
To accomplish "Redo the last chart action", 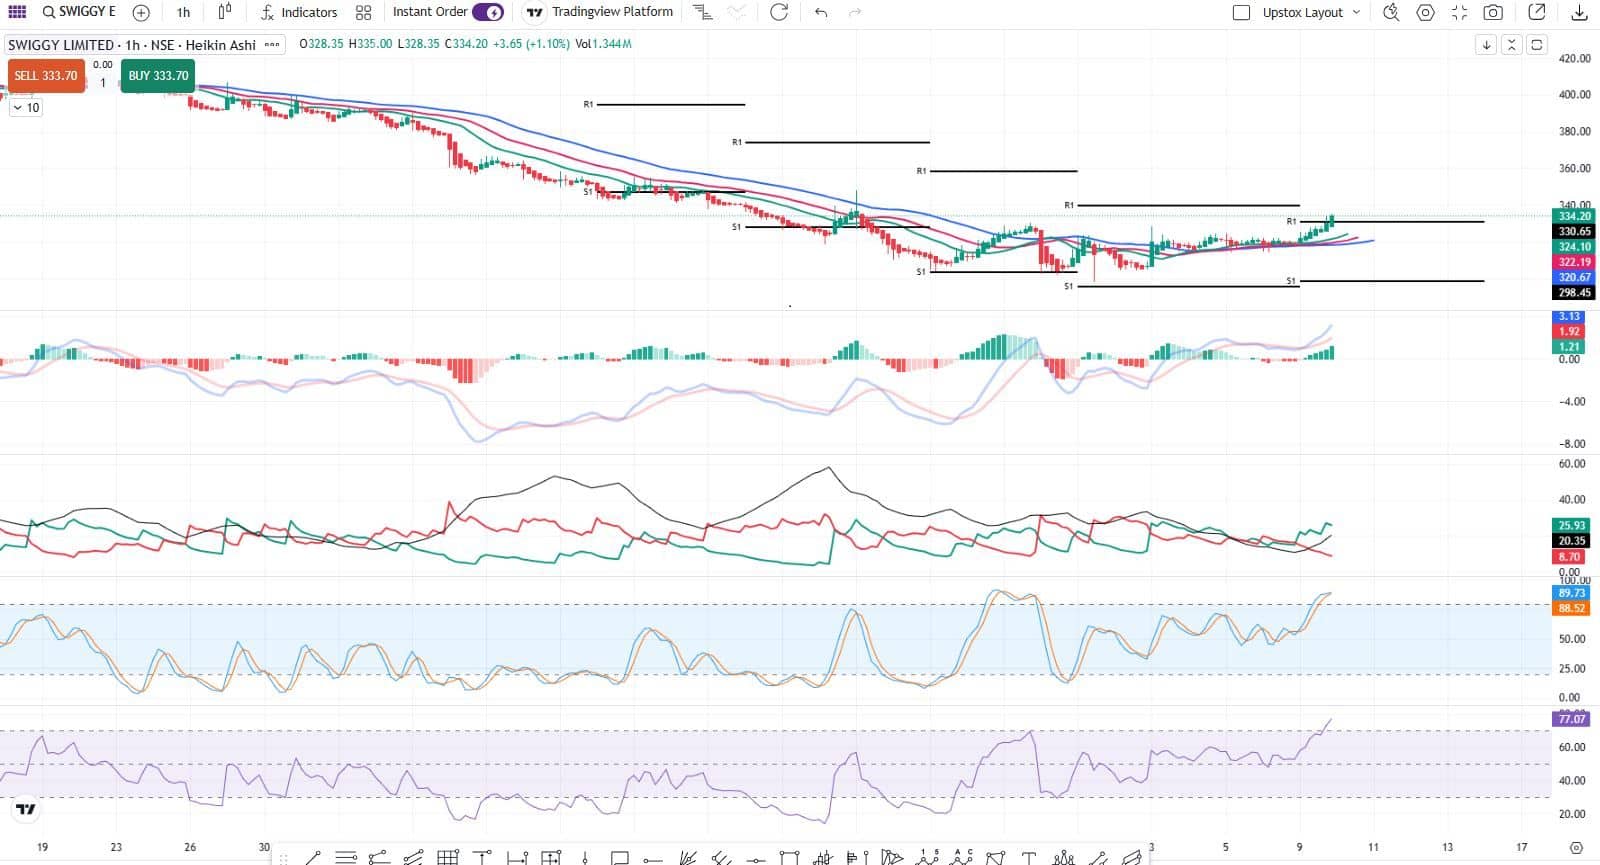I will [854, 12].
